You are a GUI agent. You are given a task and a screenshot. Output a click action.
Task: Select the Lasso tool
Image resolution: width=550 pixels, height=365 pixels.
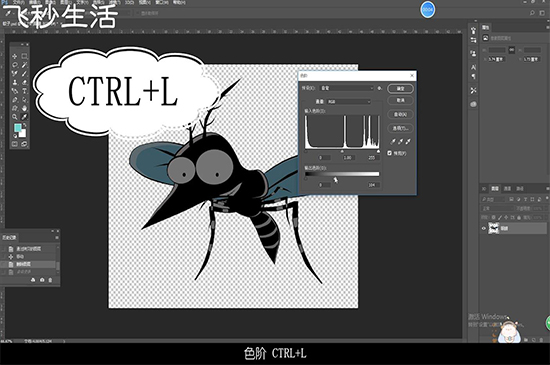coord(15,65)
